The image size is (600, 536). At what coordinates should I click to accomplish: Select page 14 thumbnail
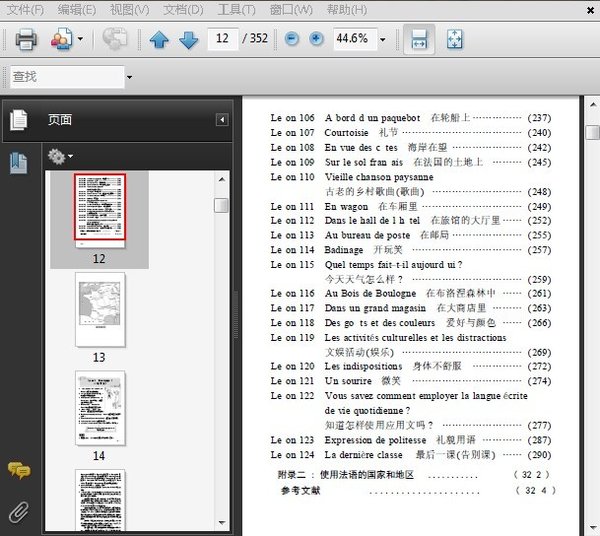(x=100, y=408)
